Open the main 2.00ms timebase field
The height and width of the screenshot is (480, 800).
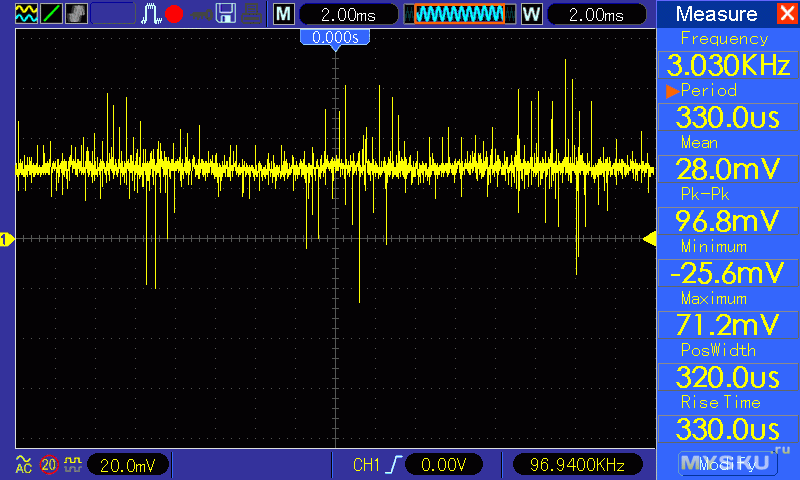click(348, 14)
